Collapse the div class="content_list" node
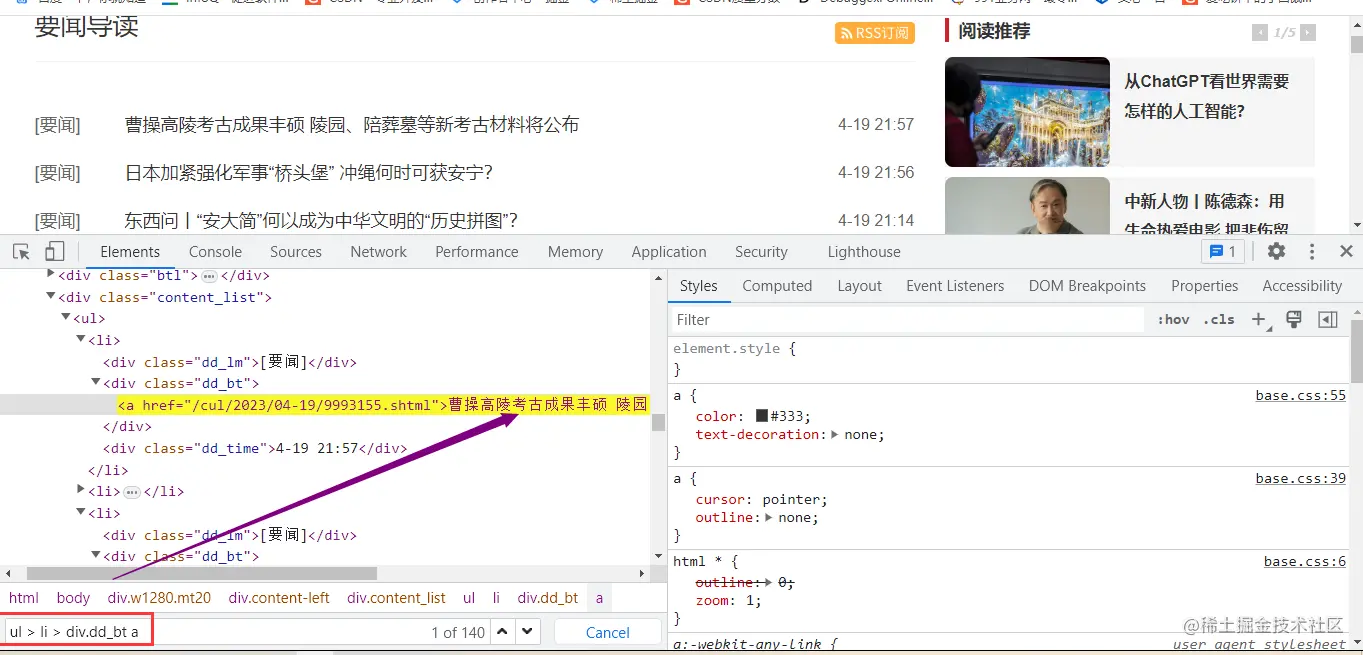Viewport: 1363px width, 655px height. point(51,297)
